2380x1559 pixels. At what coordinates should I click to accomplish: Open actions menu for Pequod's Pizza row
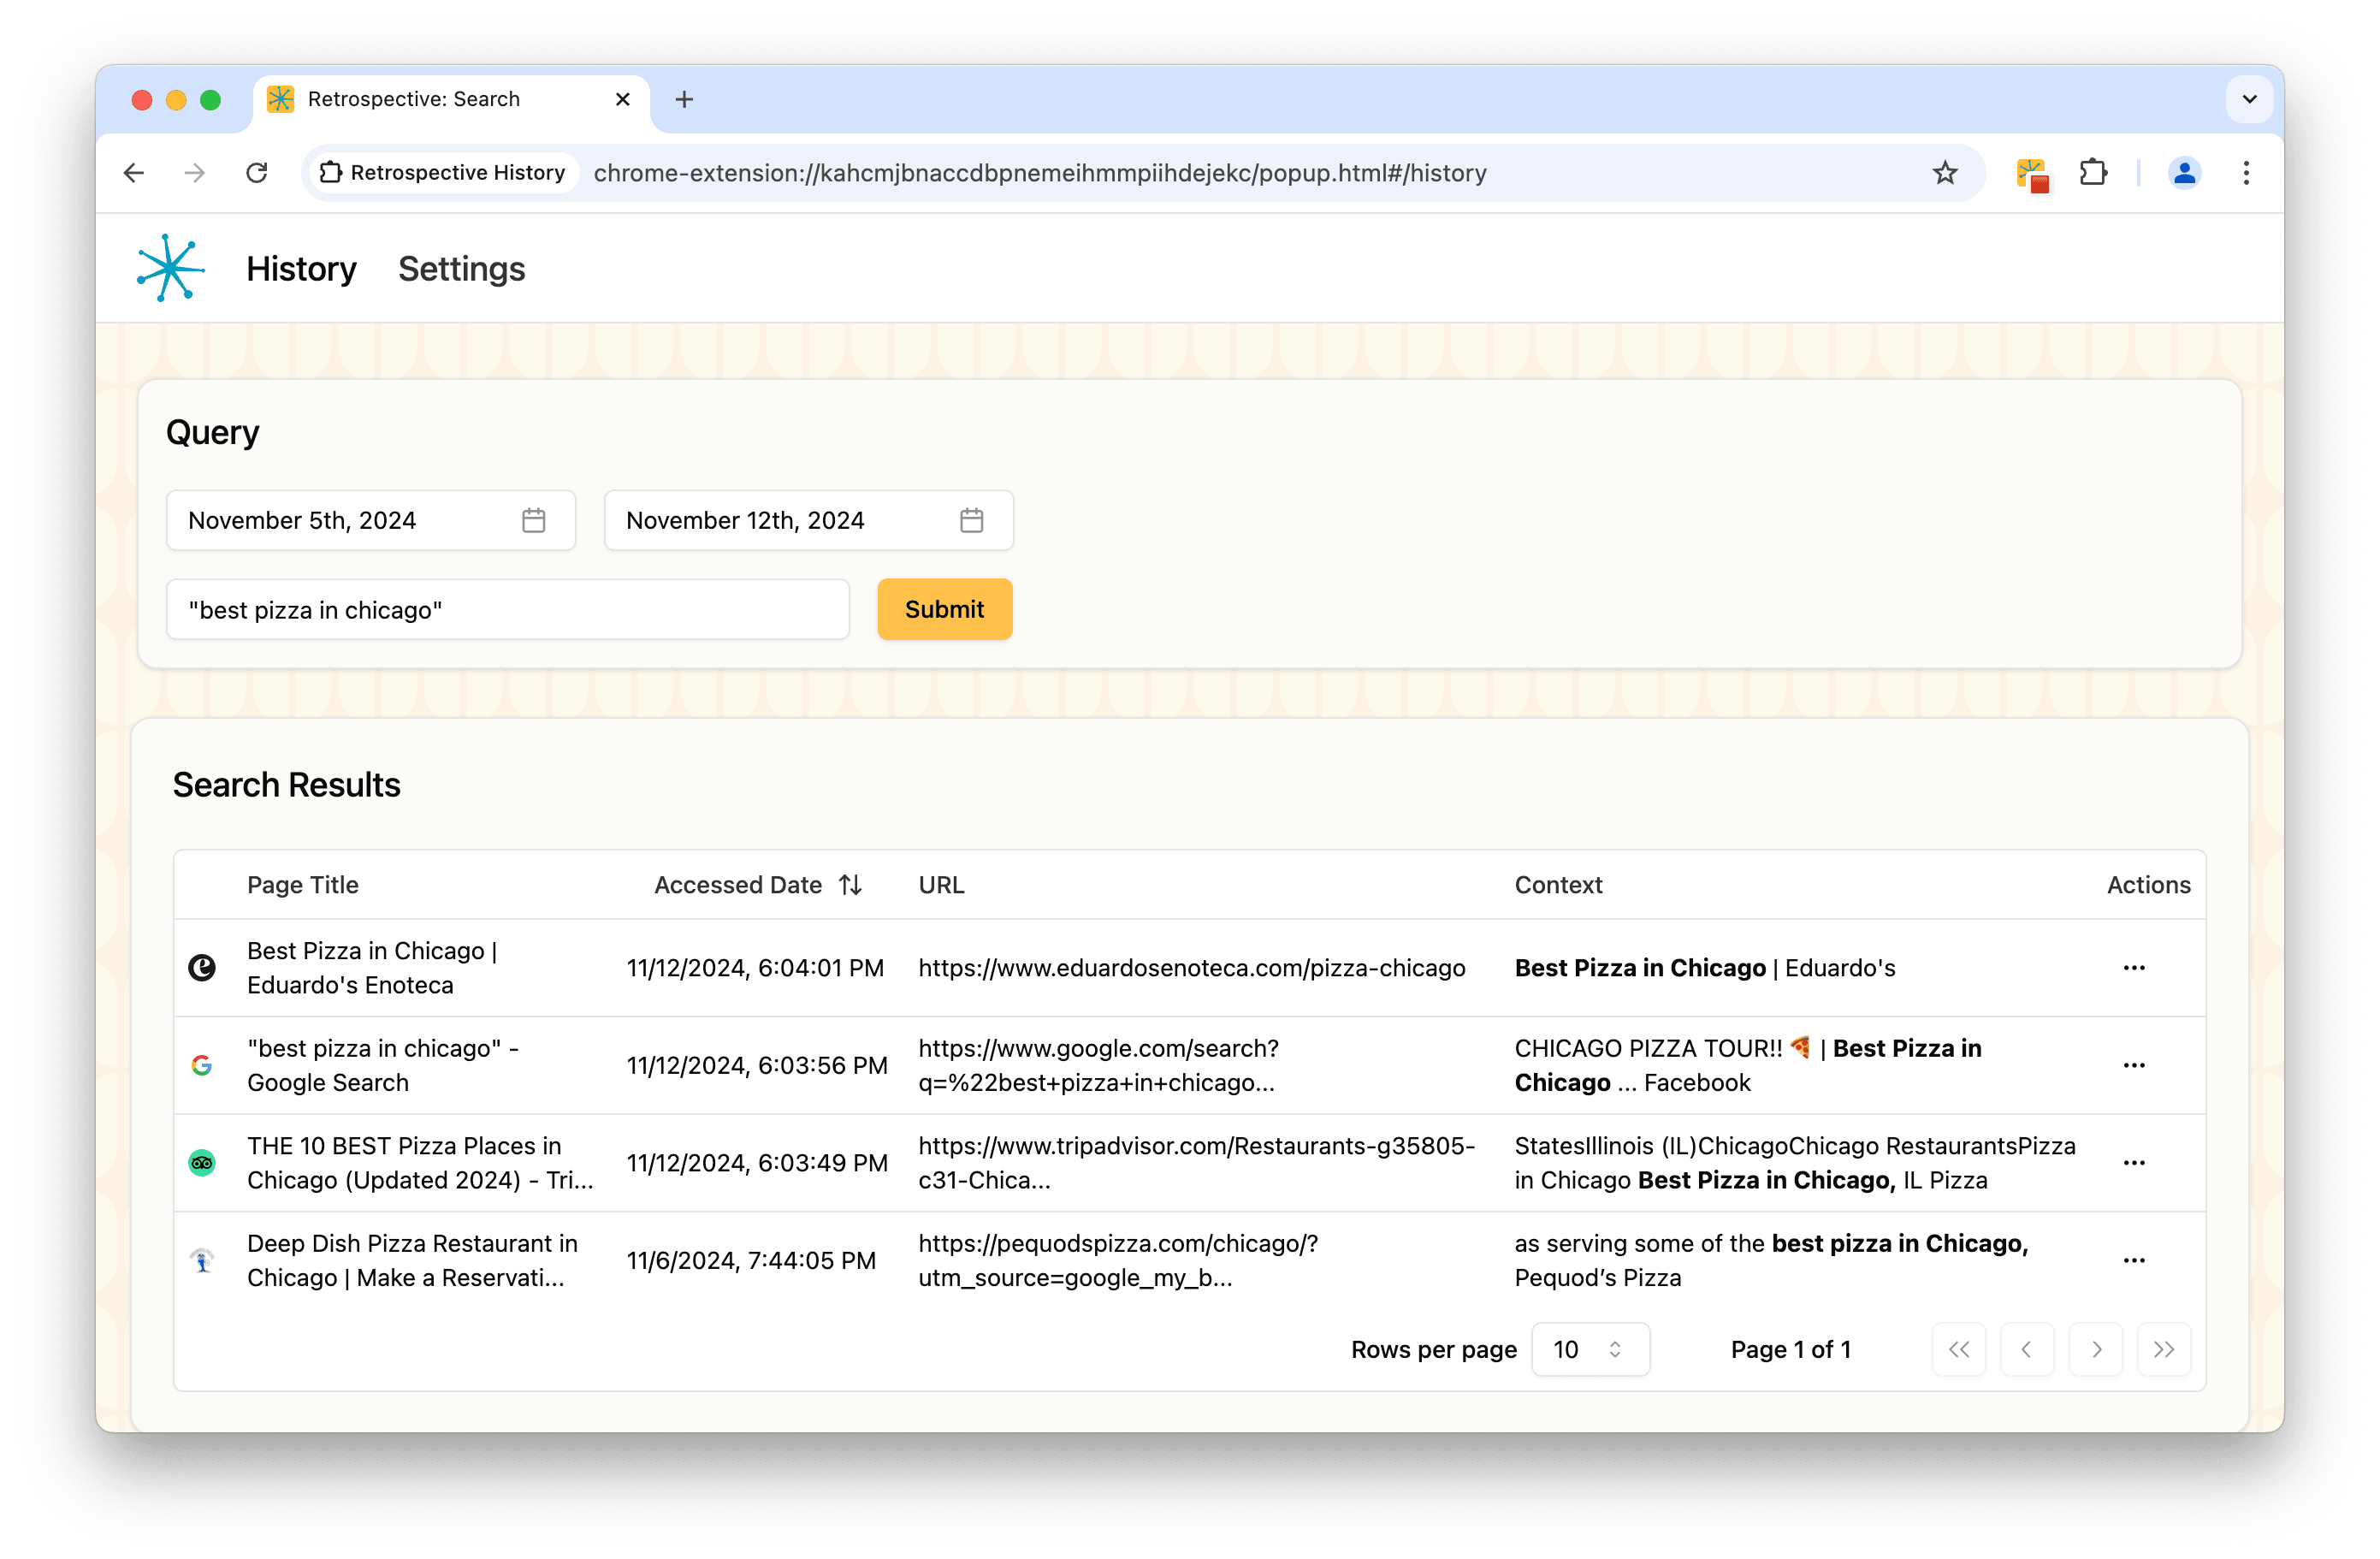pos(2133,1261)
